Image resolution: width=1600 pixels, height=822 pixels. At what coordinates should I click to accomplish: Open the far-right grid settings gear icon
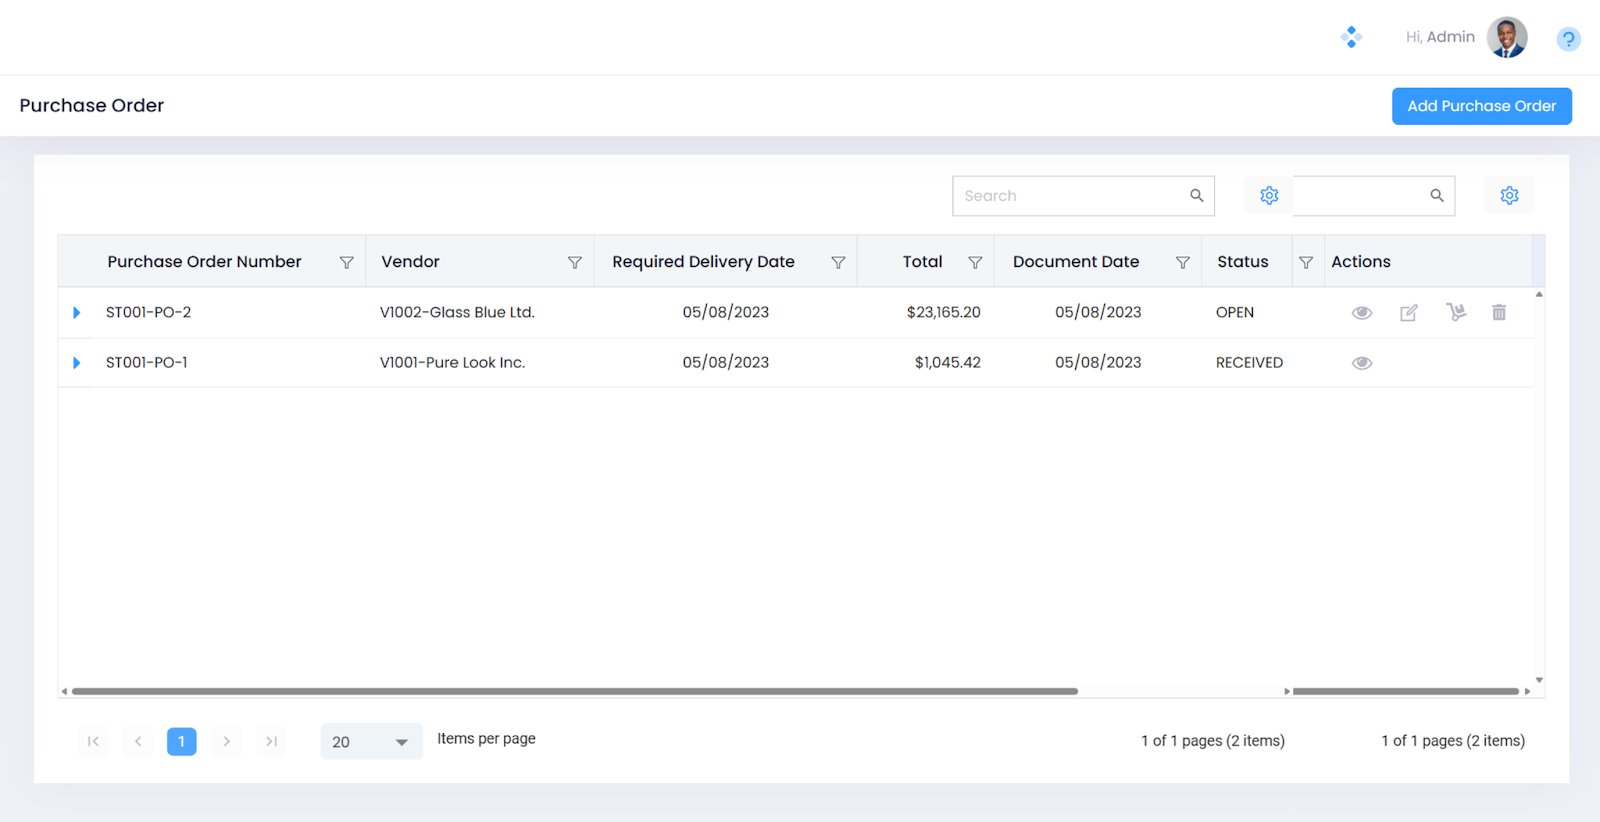click(1509, 196)
